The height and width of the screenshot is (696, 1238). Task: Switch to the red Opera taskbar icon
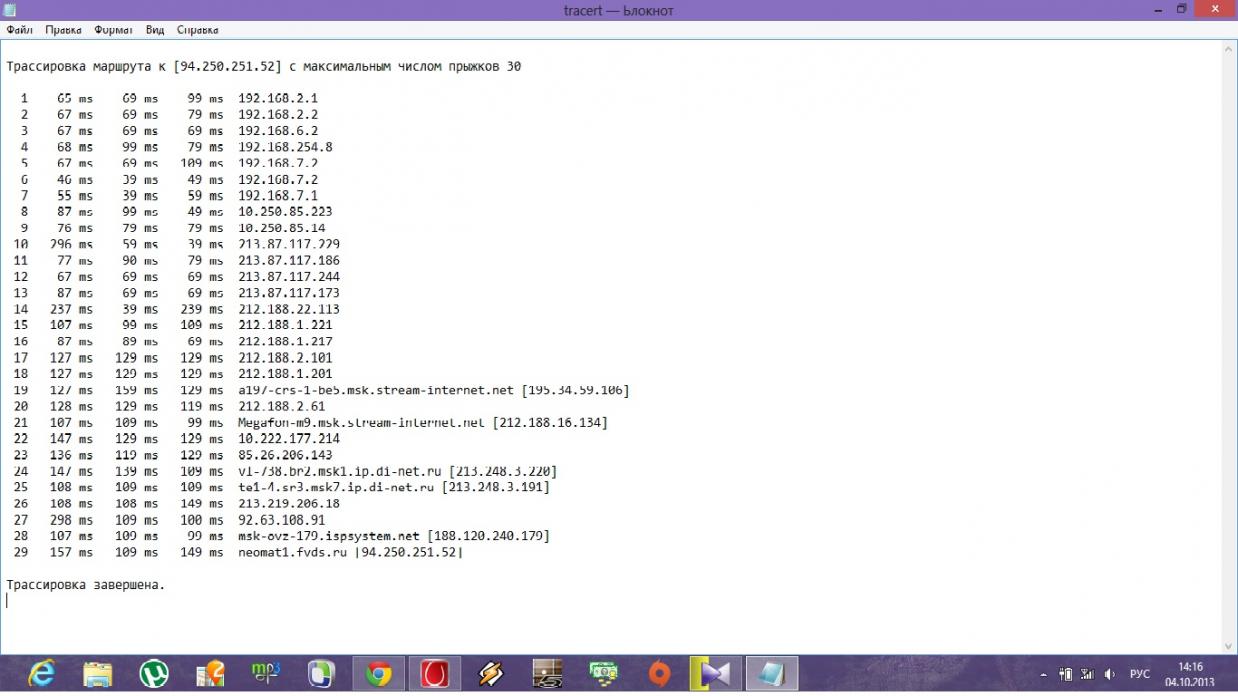coord(434,674)
